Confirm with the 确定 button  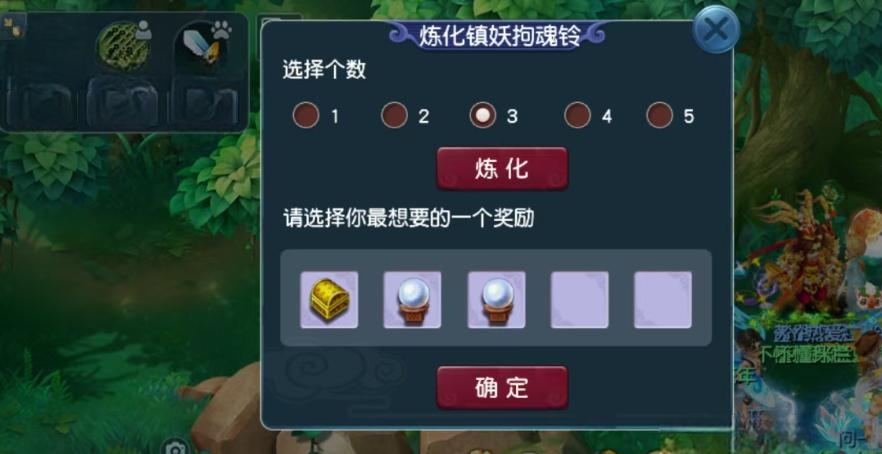point(502,388)
